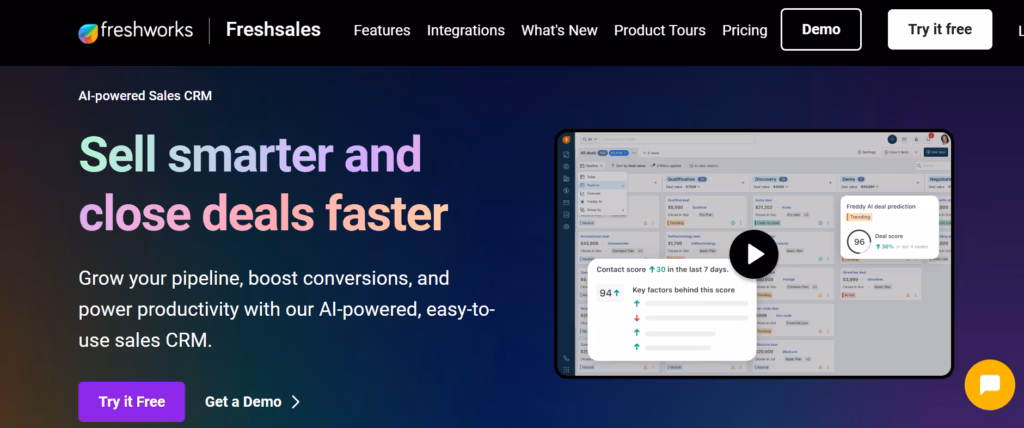
Task: Click the white Try it free button
Action: tap(940, 29)
